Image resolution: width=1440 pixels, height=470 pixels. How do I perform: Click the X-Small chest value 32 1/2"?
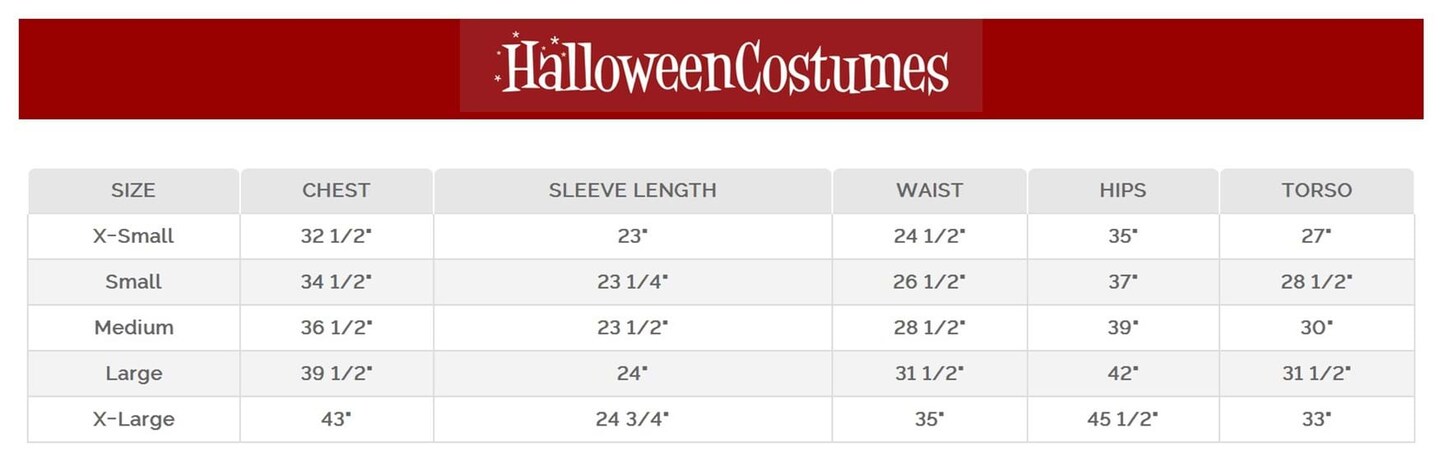(336, 236)
